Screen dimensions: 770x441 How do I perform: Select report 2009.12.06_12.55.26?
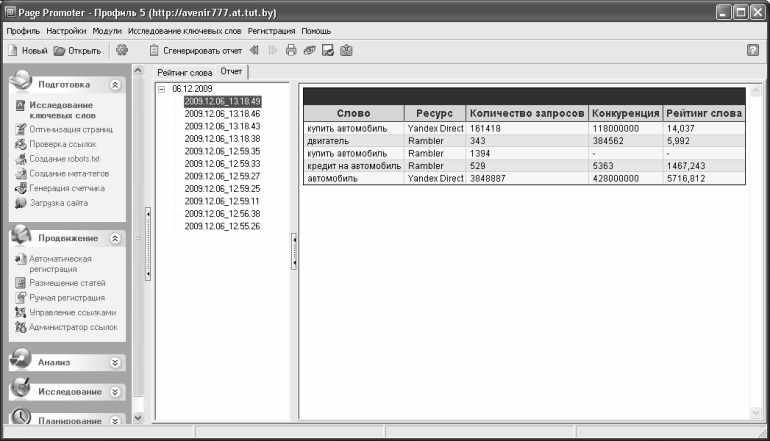click(x=222, y=226)
